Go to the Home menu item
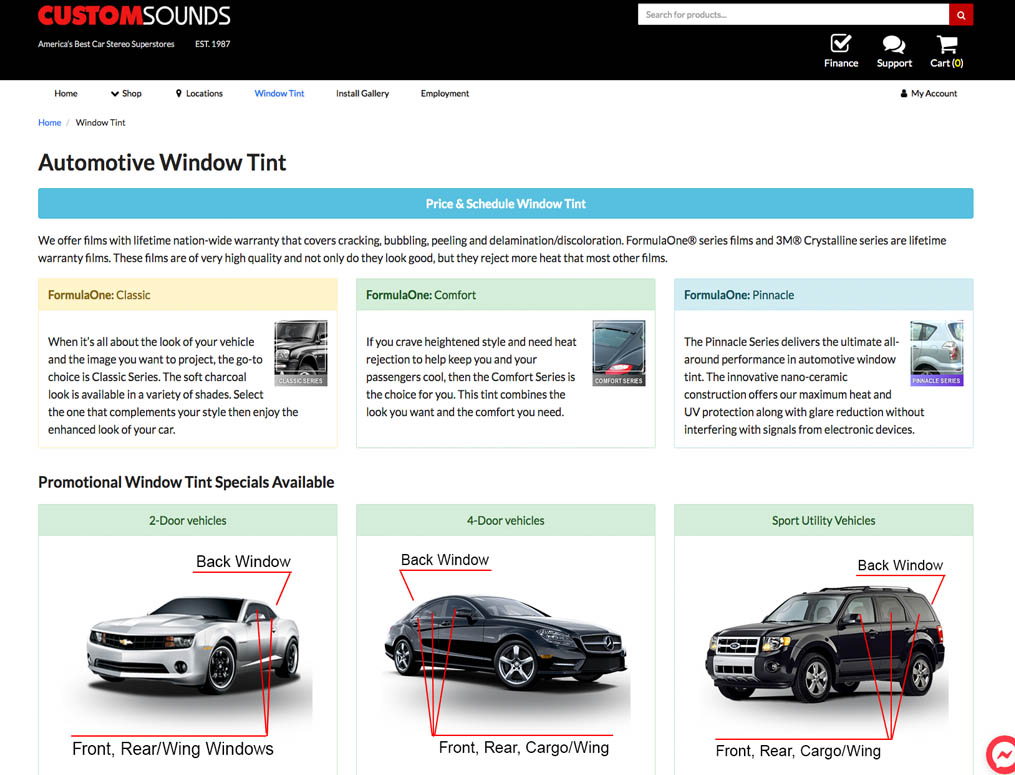The image size is (1015, 775). tap(66, 93)
